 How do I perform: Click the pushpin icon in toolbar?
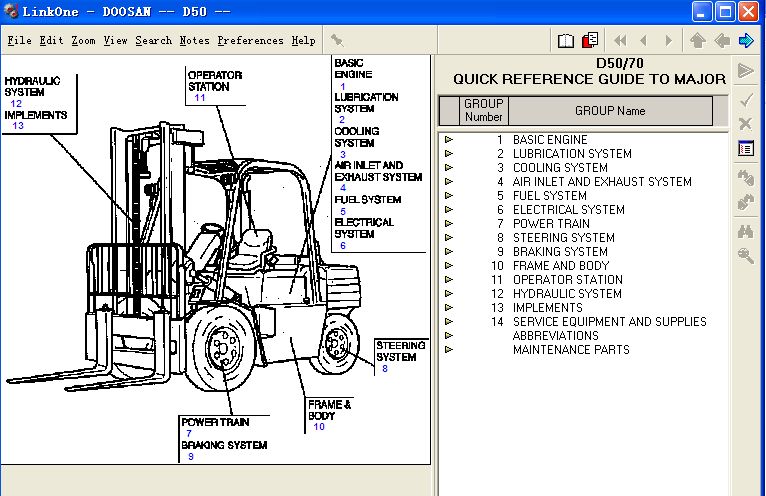[337, 41]
